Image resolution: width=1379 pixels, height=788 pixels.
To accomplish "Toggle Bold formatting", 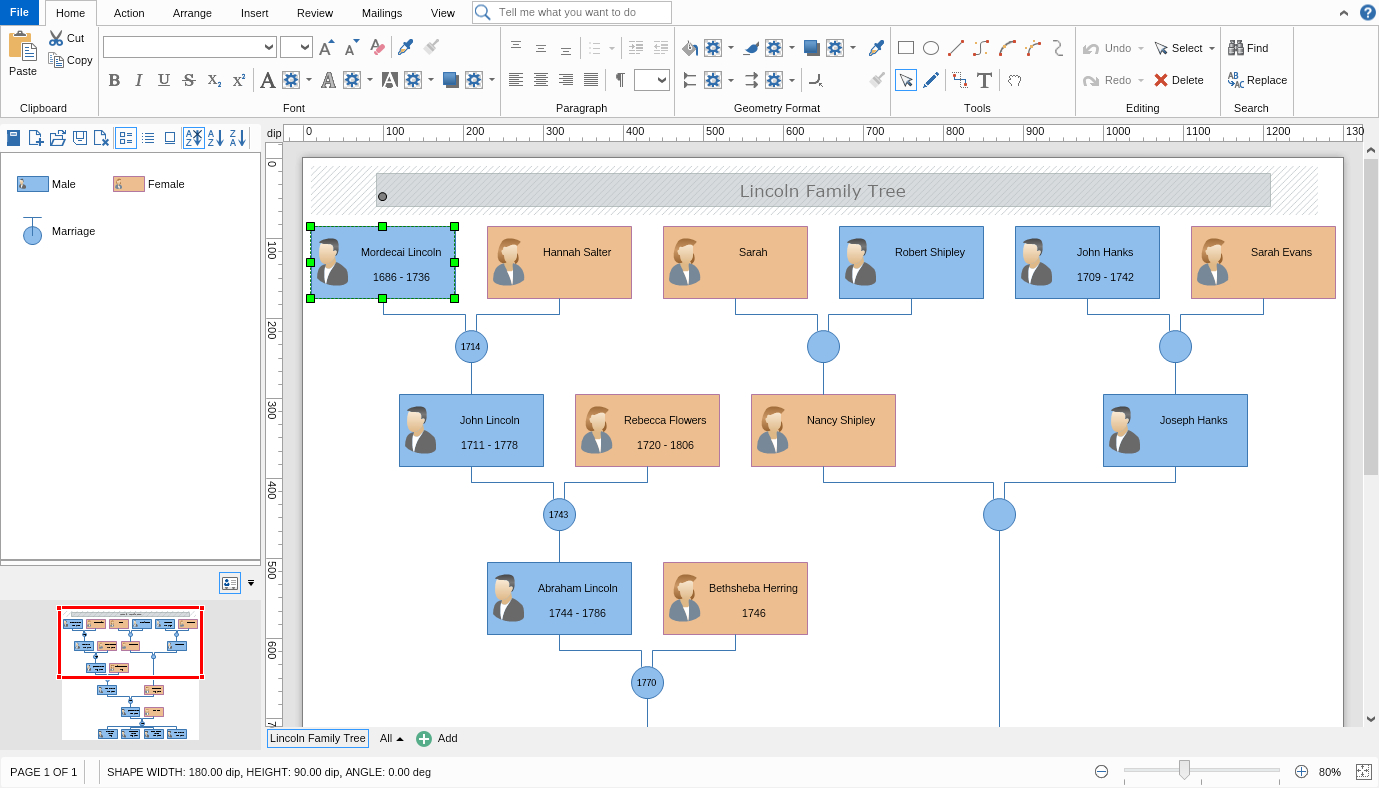I will (x=114, y=80).
